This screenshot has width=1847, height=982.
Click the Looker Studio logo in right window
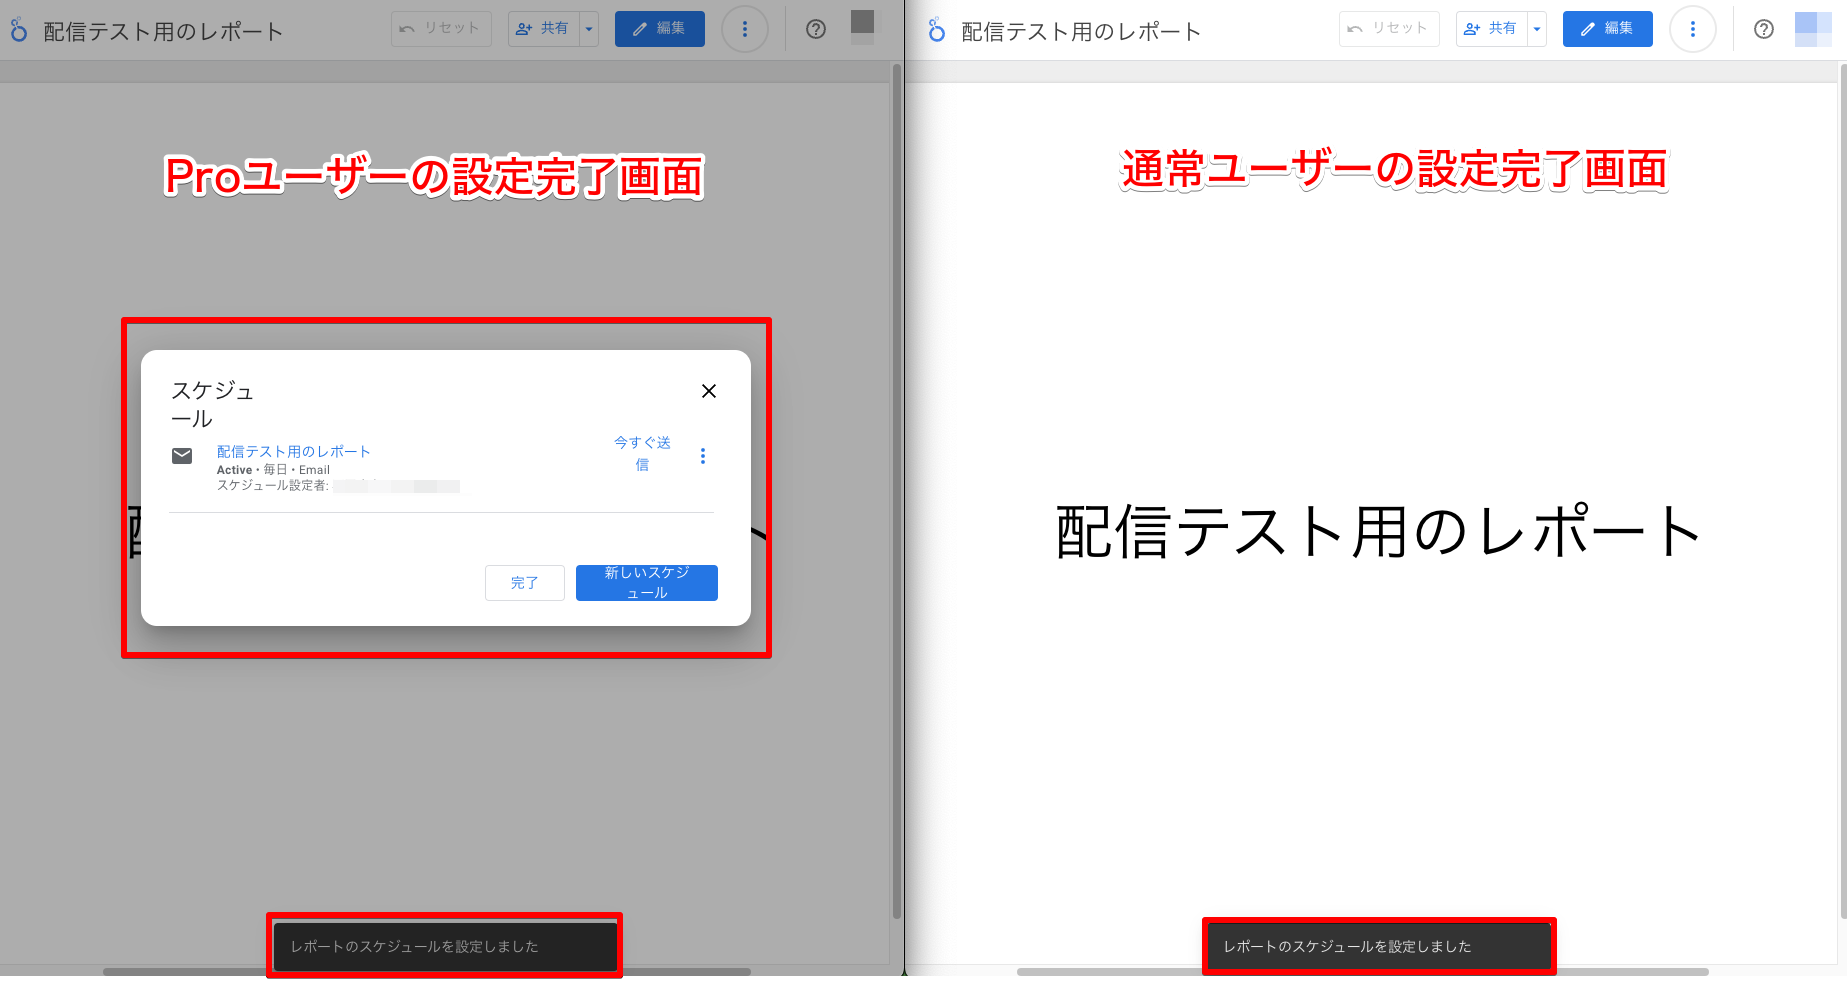pos(936,31)
